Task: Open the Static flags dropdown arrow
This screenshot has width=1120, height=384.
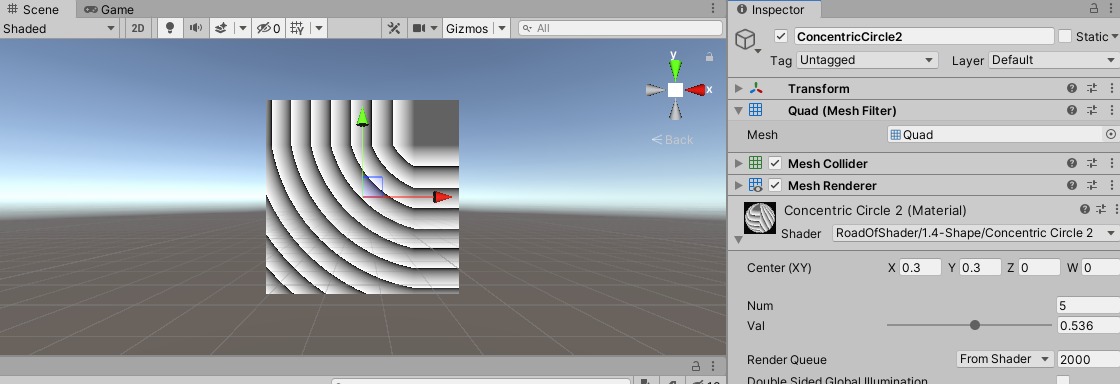Action: (1115, 37)
